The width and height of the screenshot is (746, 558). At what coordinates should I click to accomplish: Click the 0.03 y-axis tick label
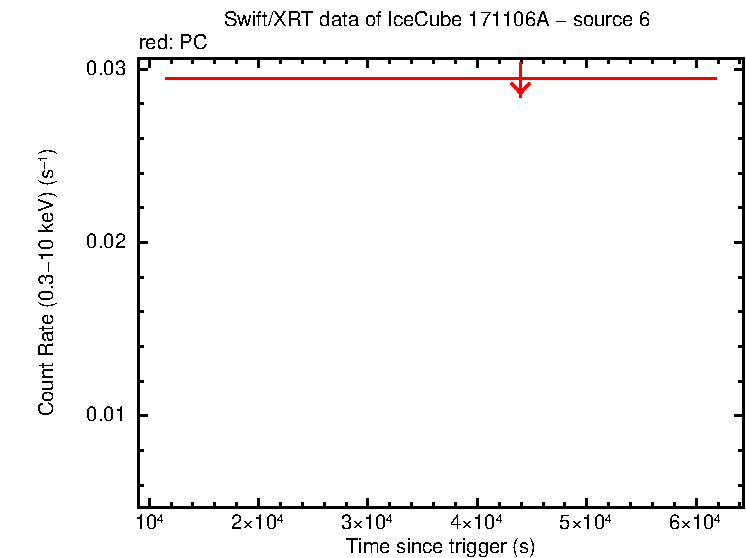click(x=106, y=69)
